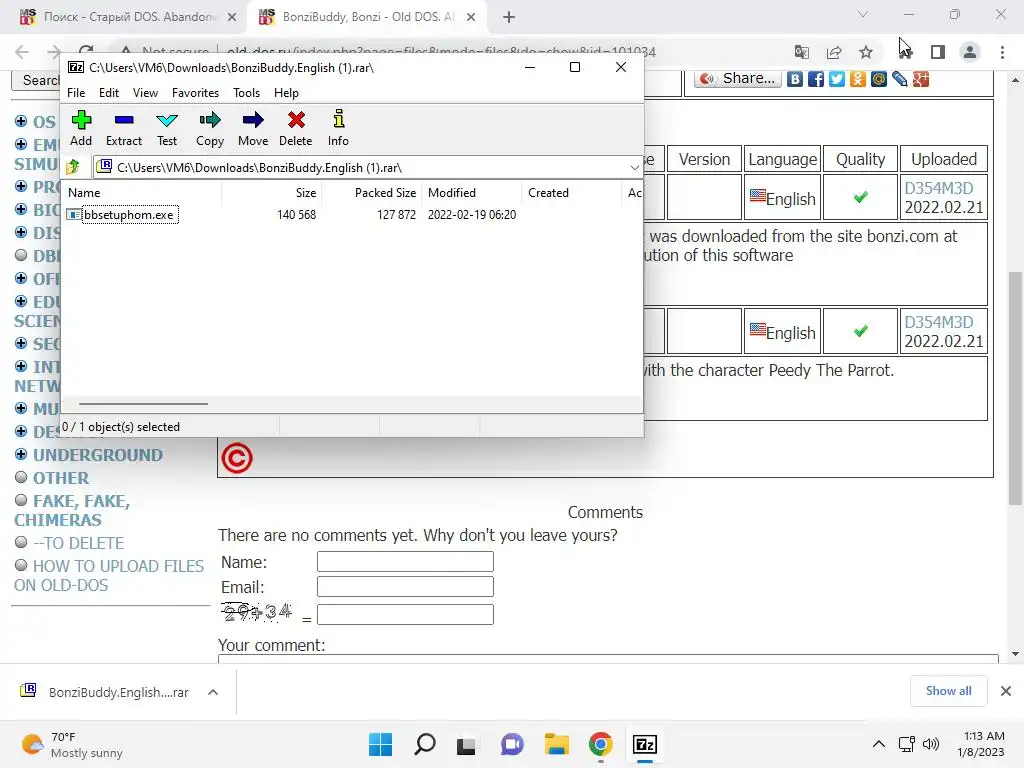The height and width of the screenshot is (768, 1024).
Task: Open Windows Search from taskbar
Action: [x=424, y=744]
